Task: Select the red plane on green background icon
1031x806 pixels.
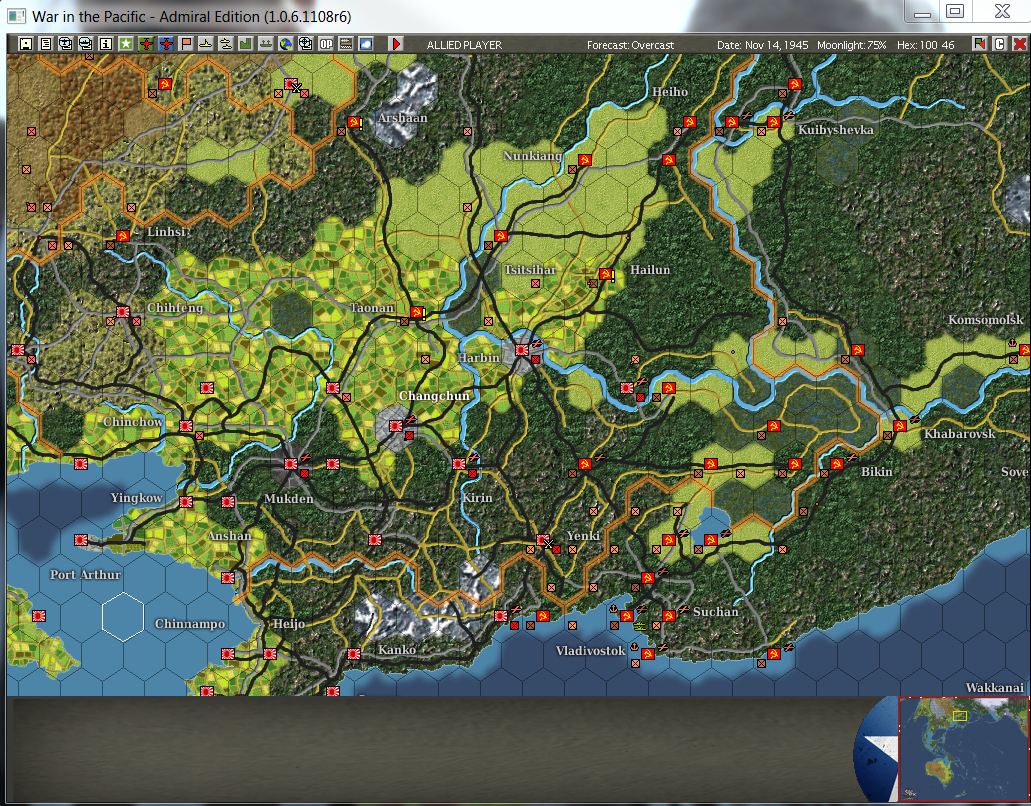Action: point(146,44)
